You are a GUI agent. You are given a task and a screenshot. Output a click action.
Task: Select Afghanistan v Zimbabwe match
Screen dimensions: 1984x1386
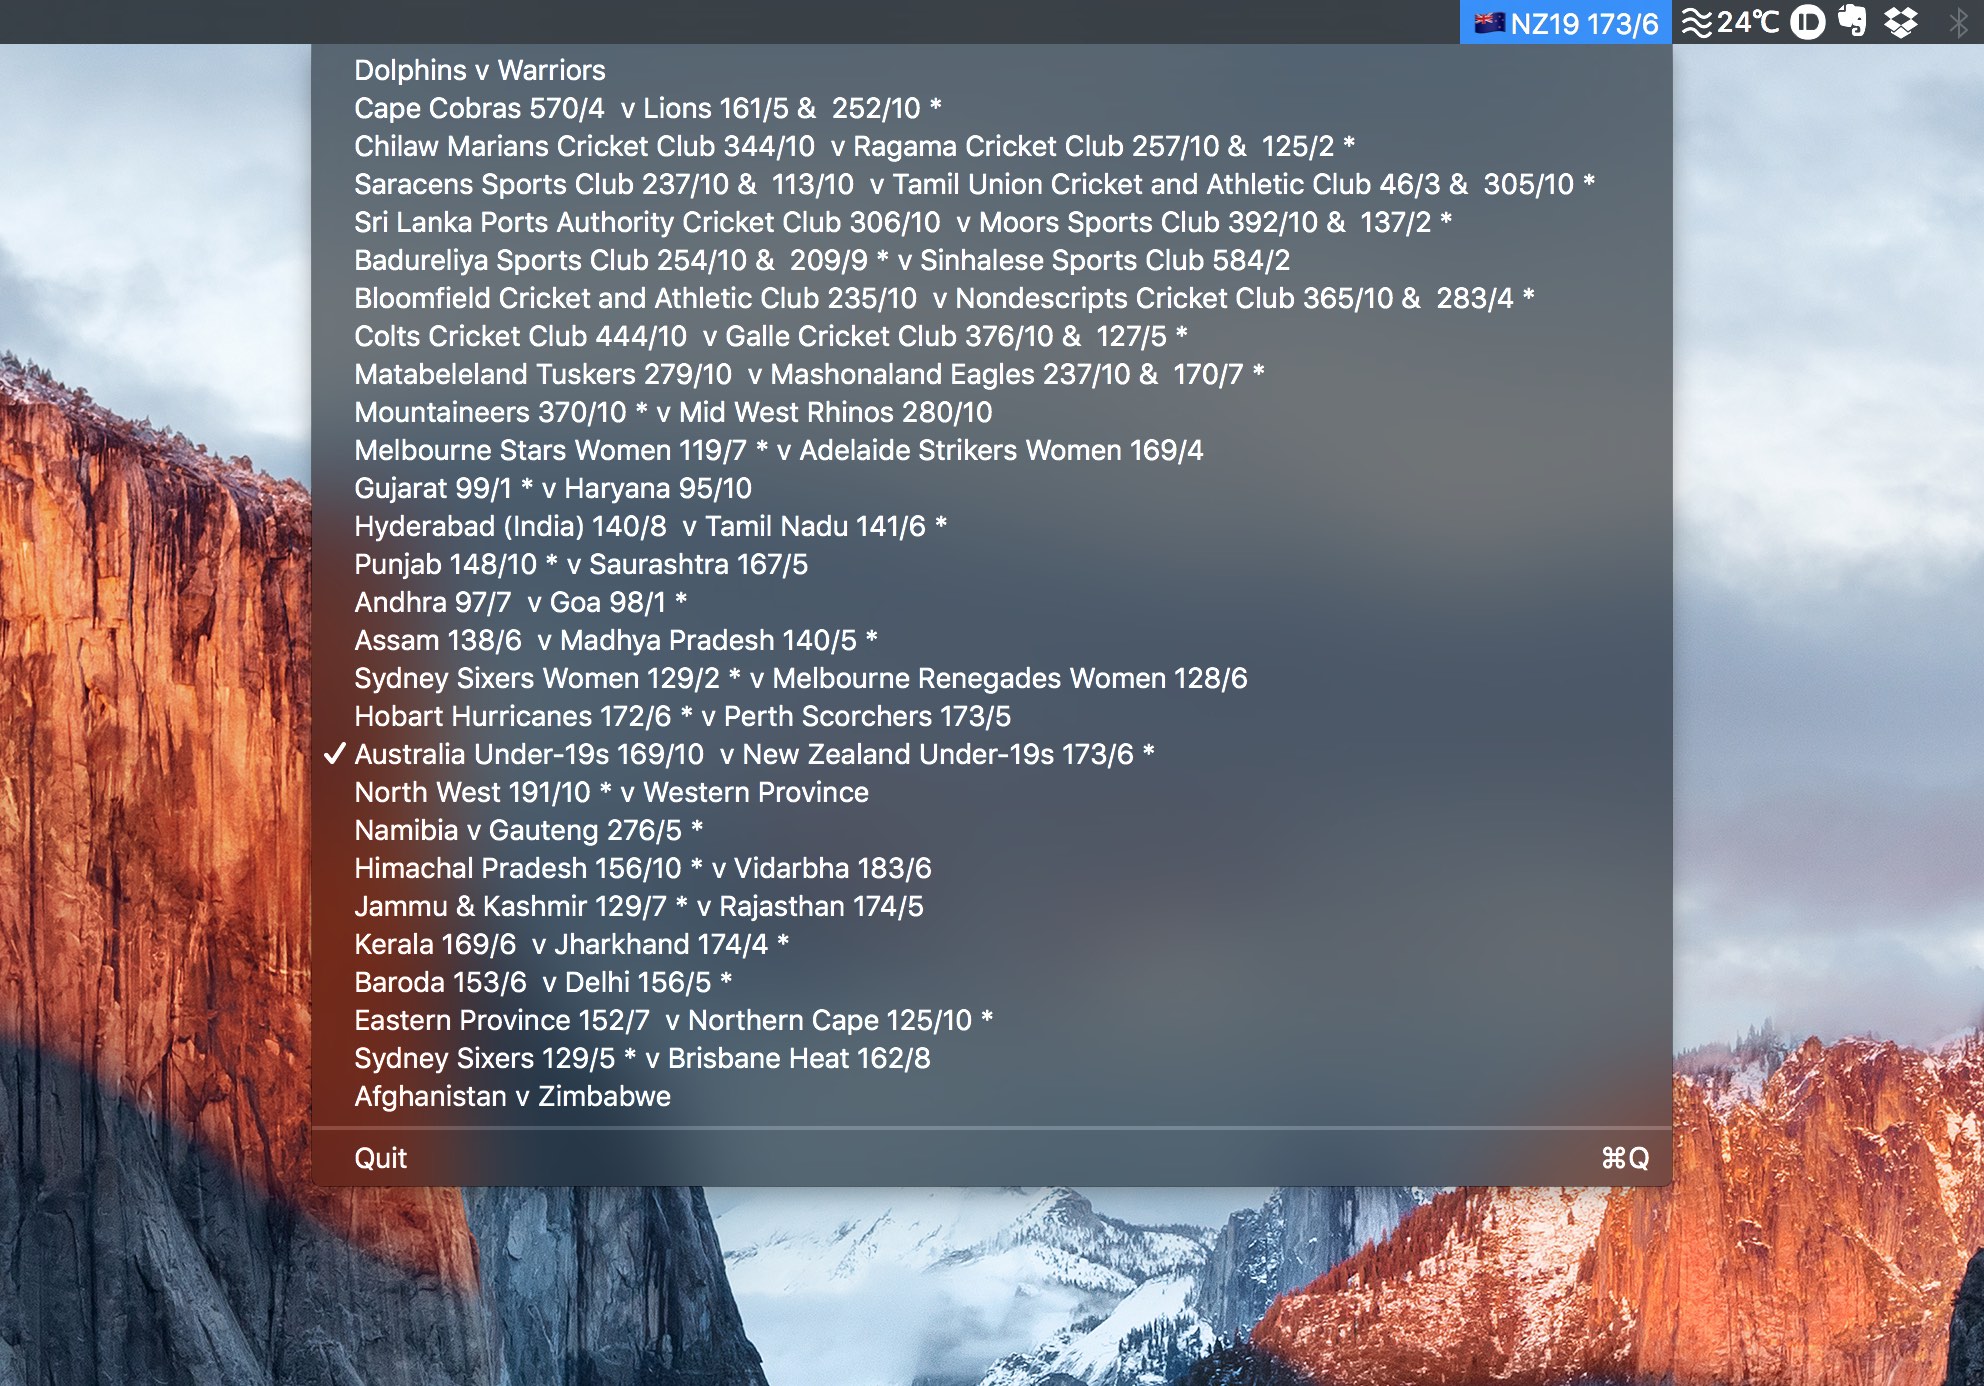(512, 1096)
